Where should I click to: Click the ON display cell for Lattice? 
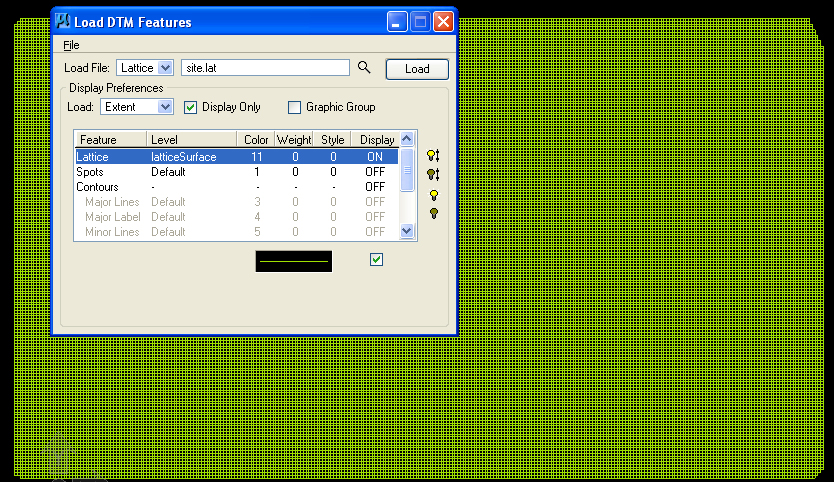[x=375, y=157]
